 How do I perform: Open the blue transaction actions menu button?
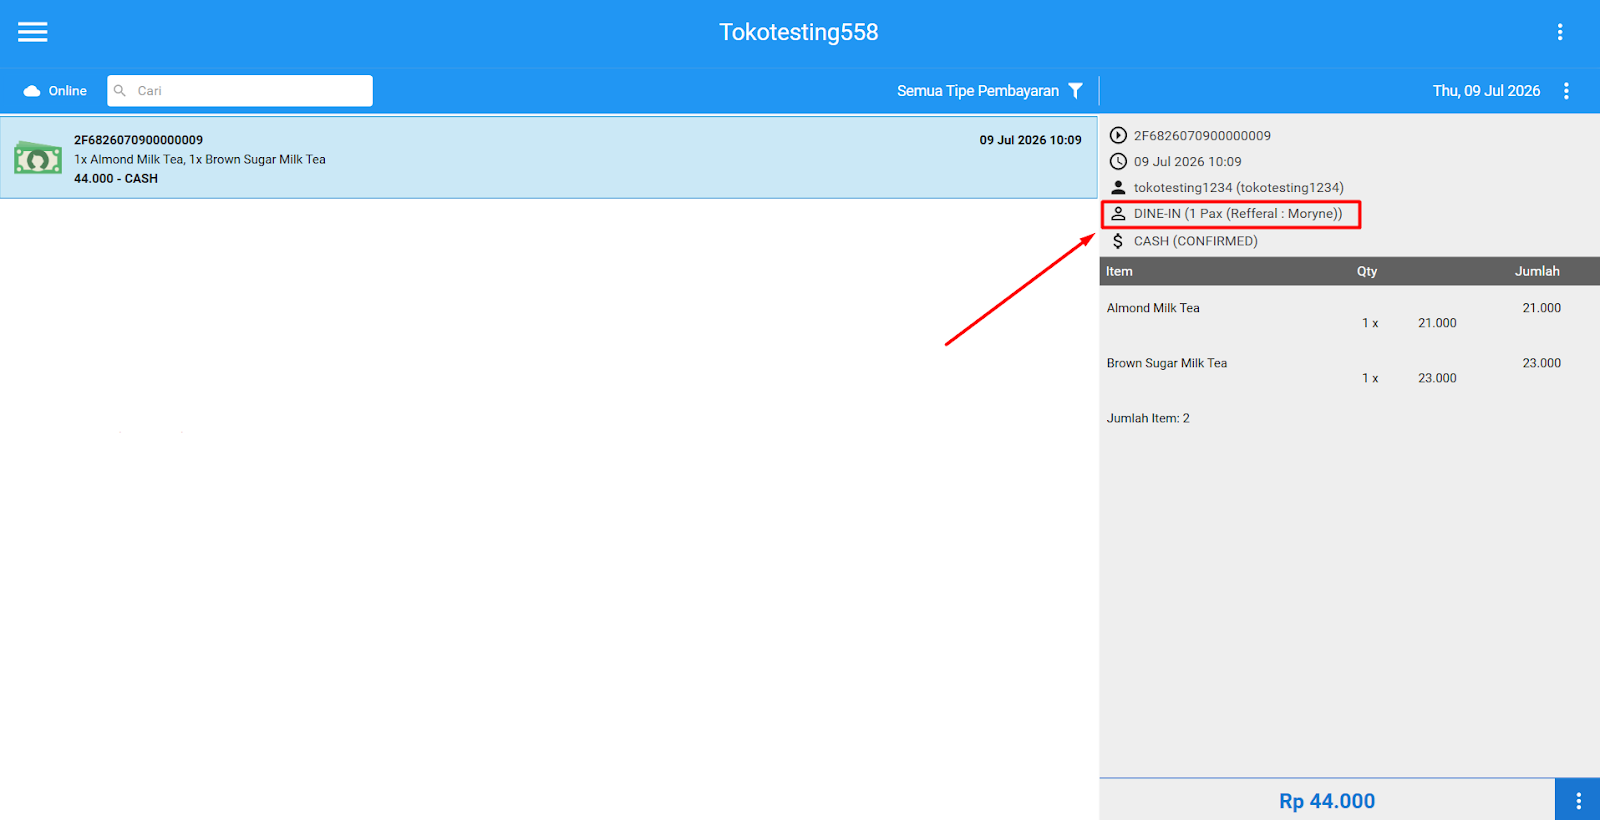pyautogui.click(x=1578, y=800)
